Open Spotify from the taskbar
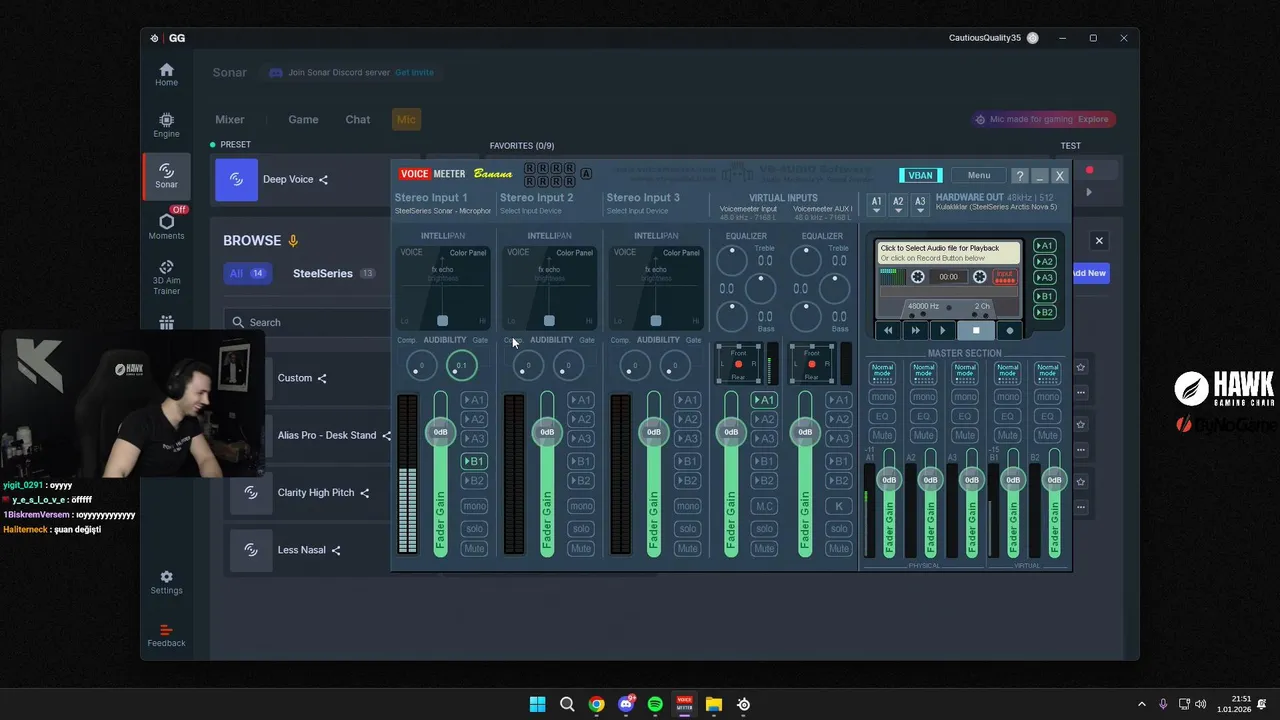Screen dimensions: 1280x720 (x=655, y=704)
